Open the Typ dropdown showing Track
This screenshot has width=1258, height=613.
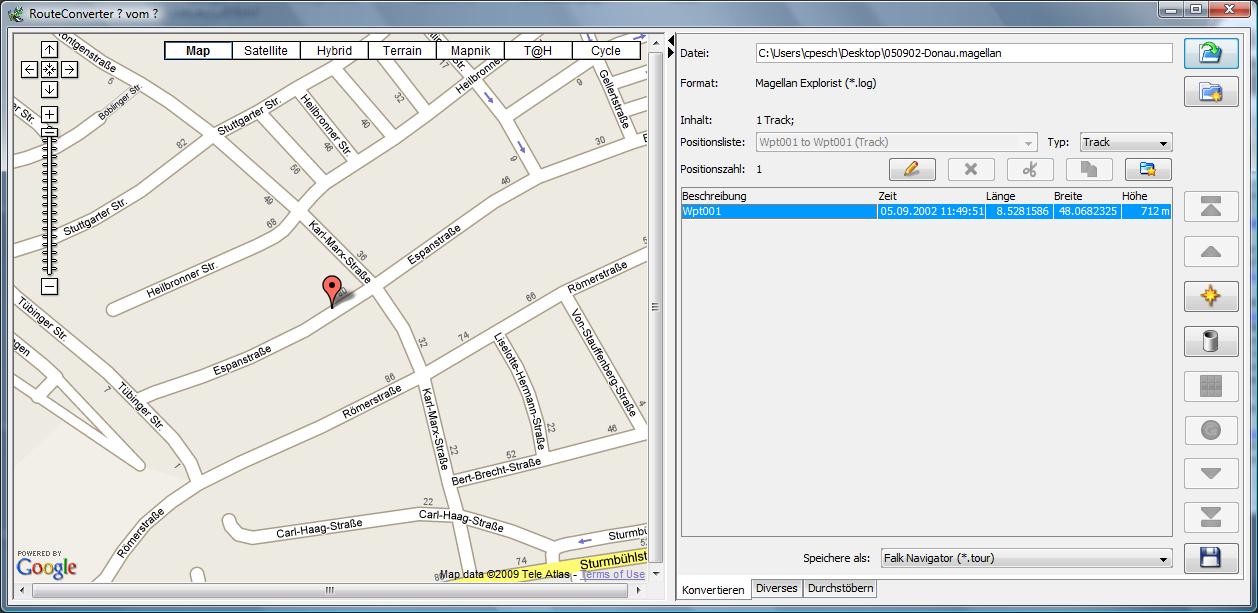tap(1125, 143)
